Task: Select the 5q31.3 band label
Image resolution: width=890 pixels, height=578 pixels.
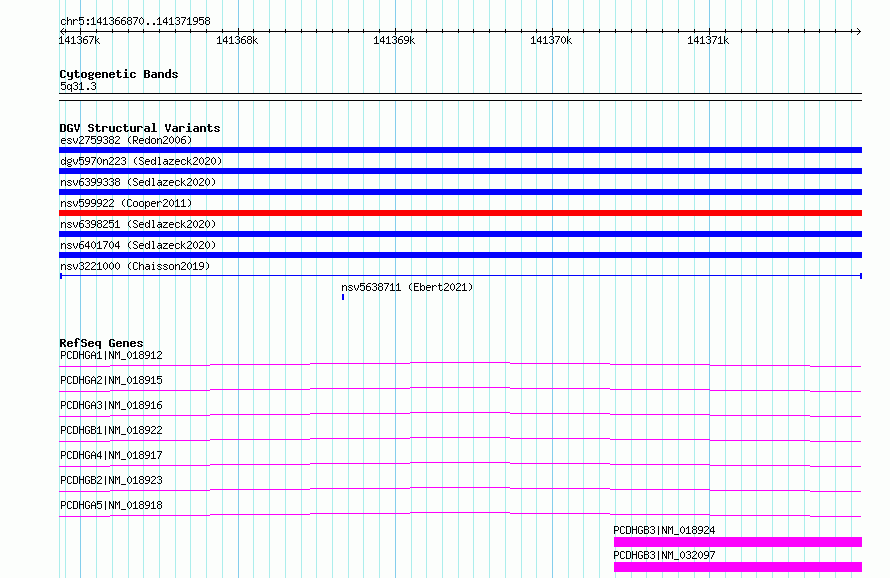Action: tap(78, 86)
